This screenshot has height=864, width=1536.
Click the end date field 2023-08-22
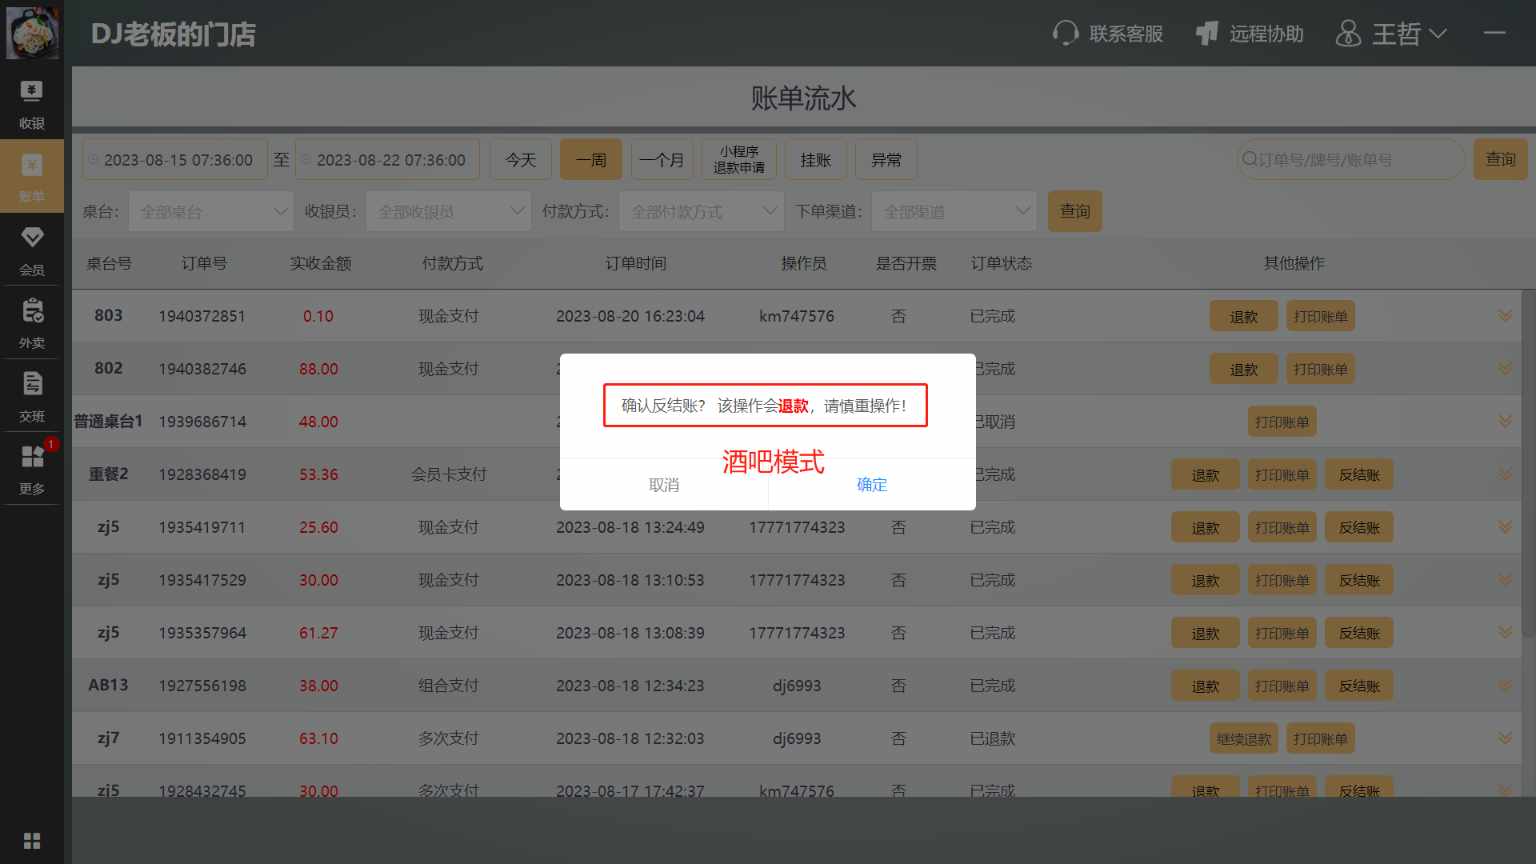(x=388, y=160)
